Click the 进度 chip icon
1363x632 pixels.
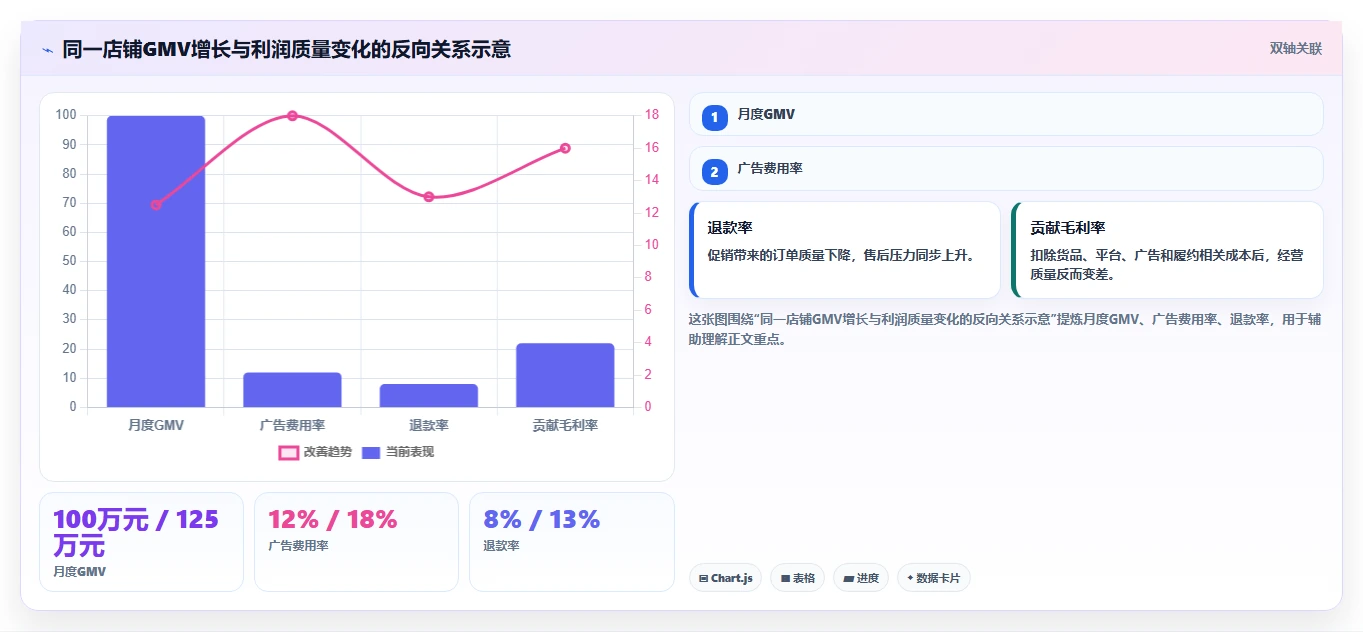pyautogui.click(x=848, y=579)
